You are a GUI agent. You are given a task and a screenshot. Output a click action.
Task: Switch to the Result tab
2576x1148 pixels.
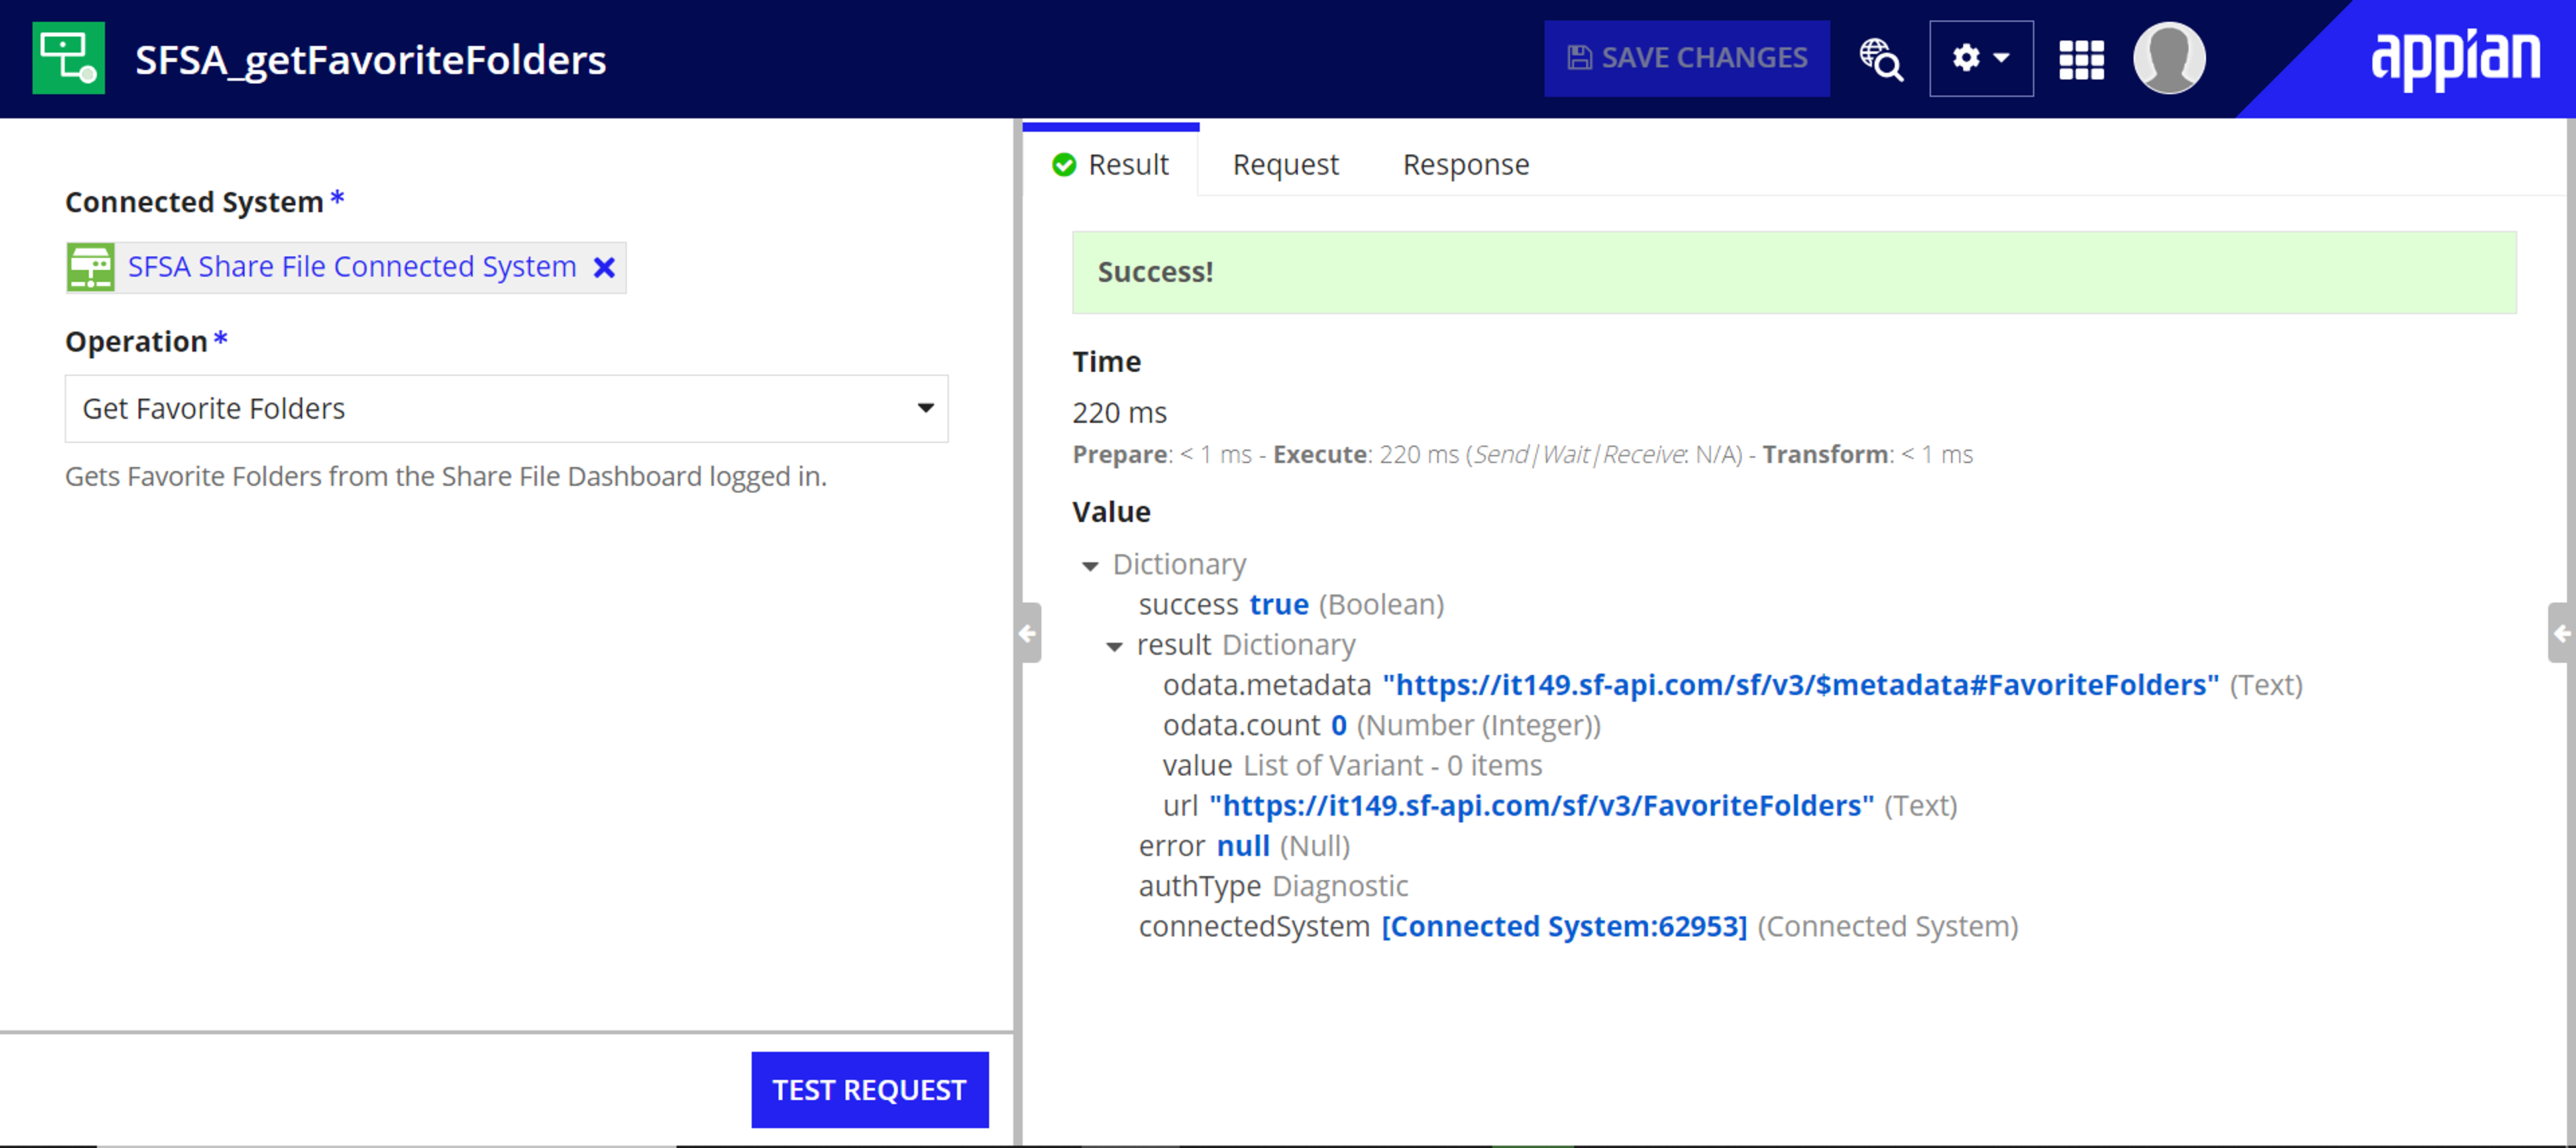pyautogui.click(x=1110, y=164)
